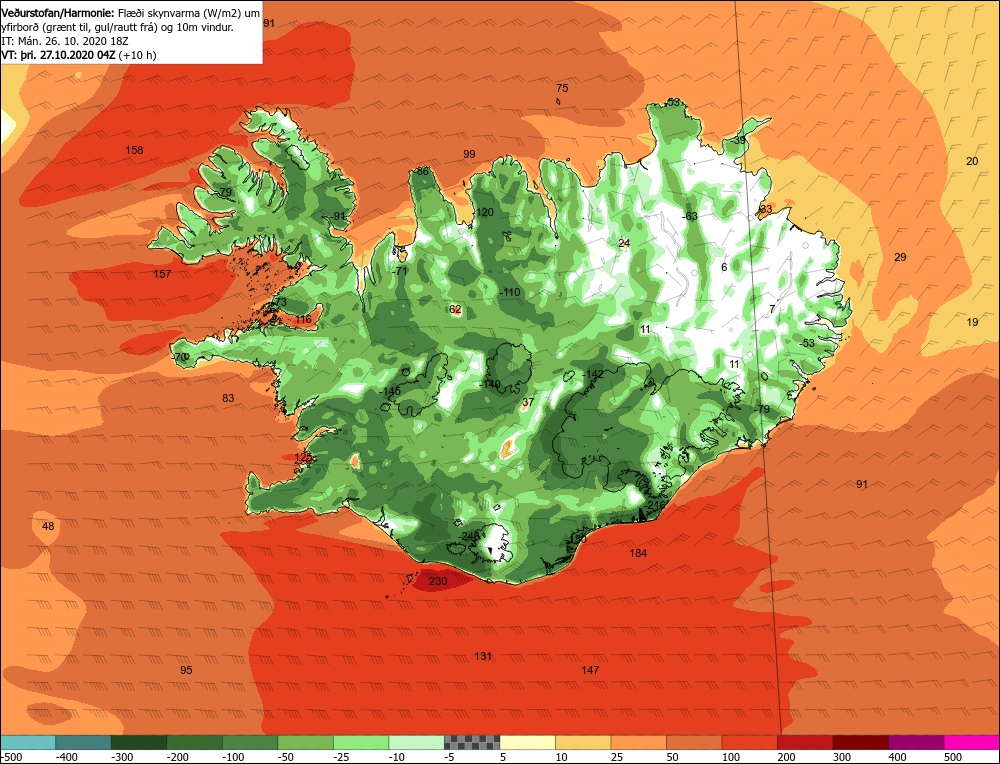Click the dark maroon swatch above the 300 label
Image resolution: width=1000 pixels, height=764 pixels.
pos(861,742)
